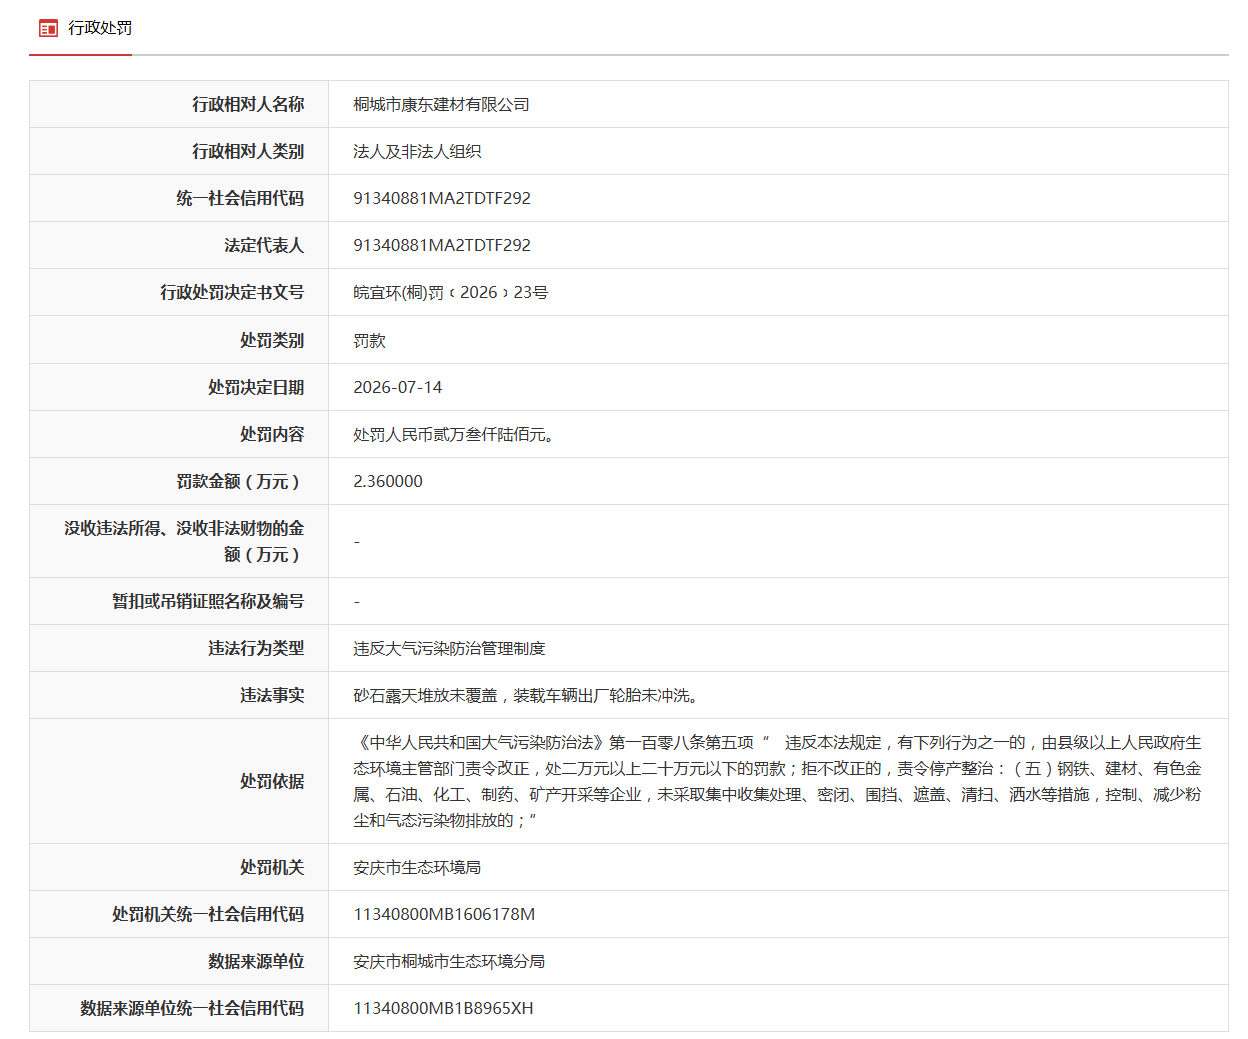The width and height of the screenshot is (1248, 1039).
Task: Click the 处罚依据 label
Action: click(x=272, y=781)
